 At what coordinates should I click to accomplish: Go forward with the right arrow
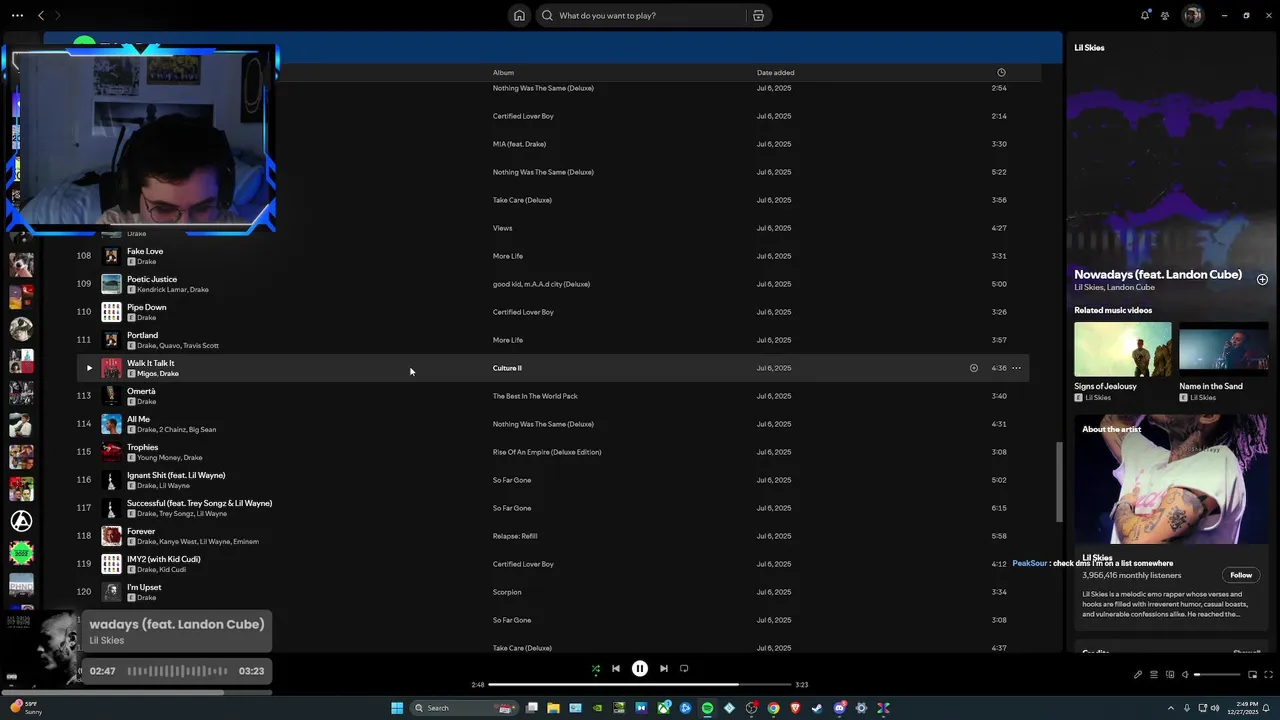tap(57, 15)
